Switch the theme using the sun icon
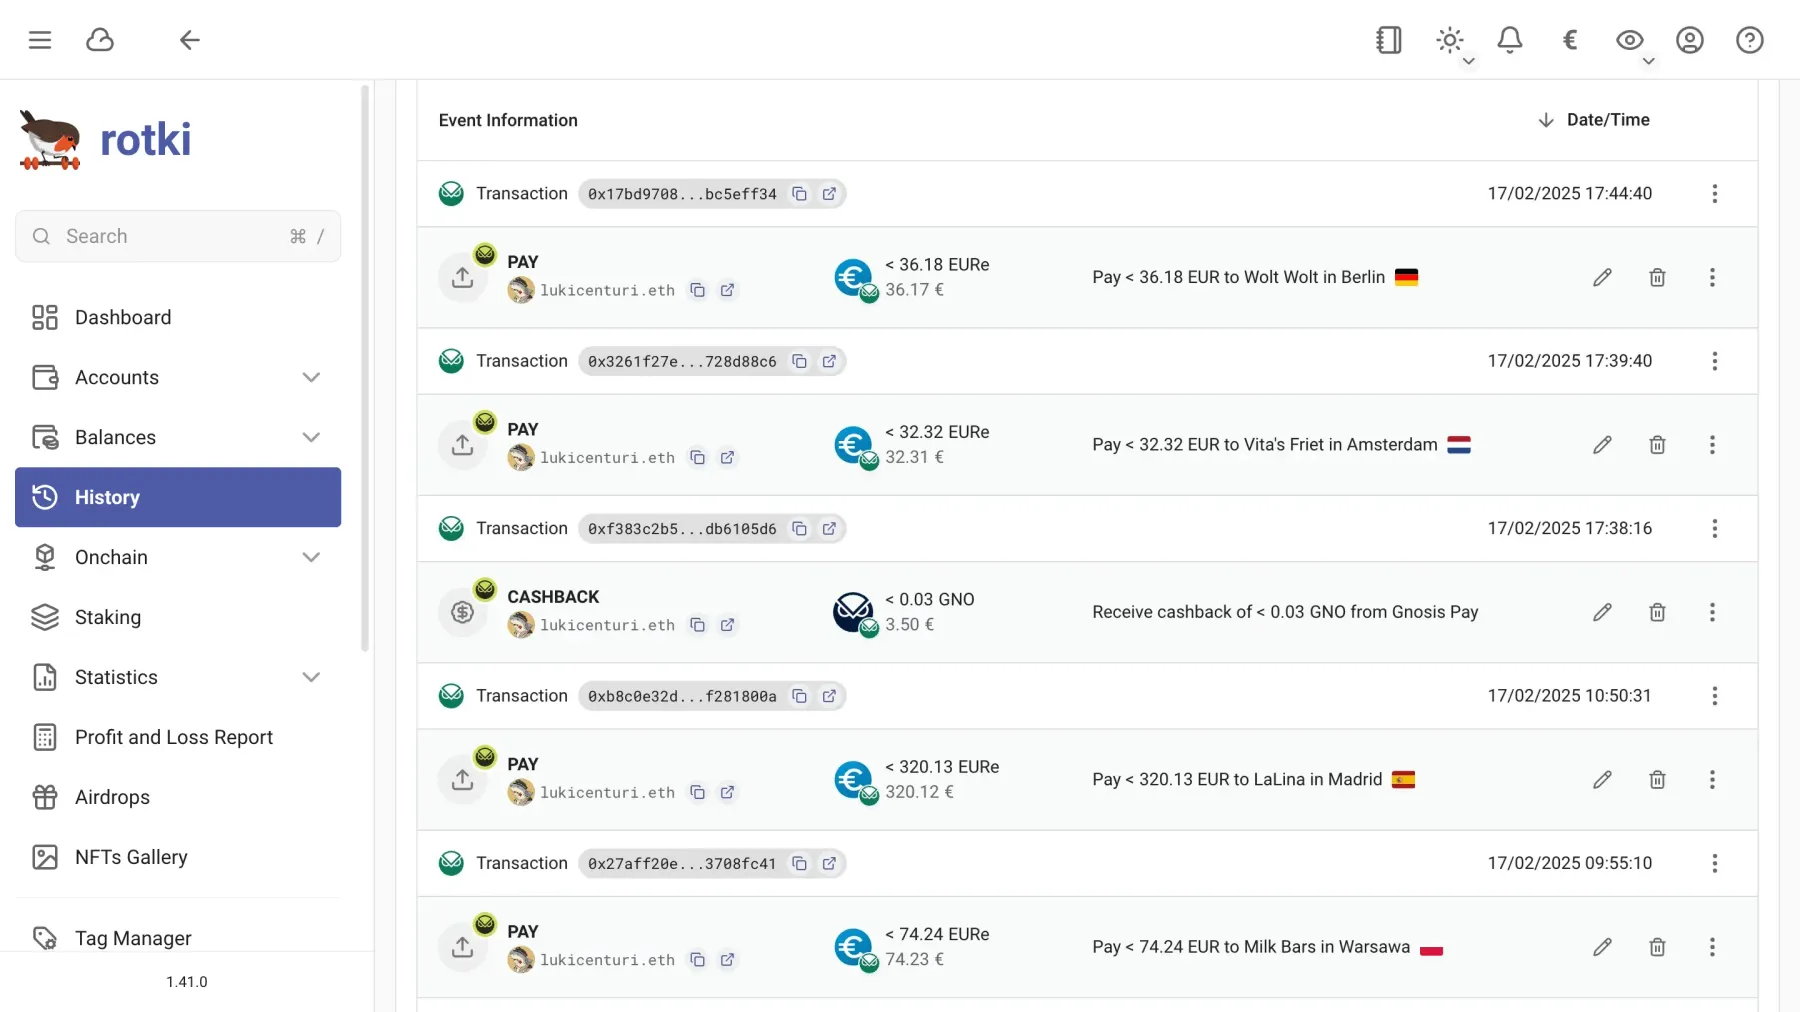The image size is (1800, 1012). point(1449,38)
